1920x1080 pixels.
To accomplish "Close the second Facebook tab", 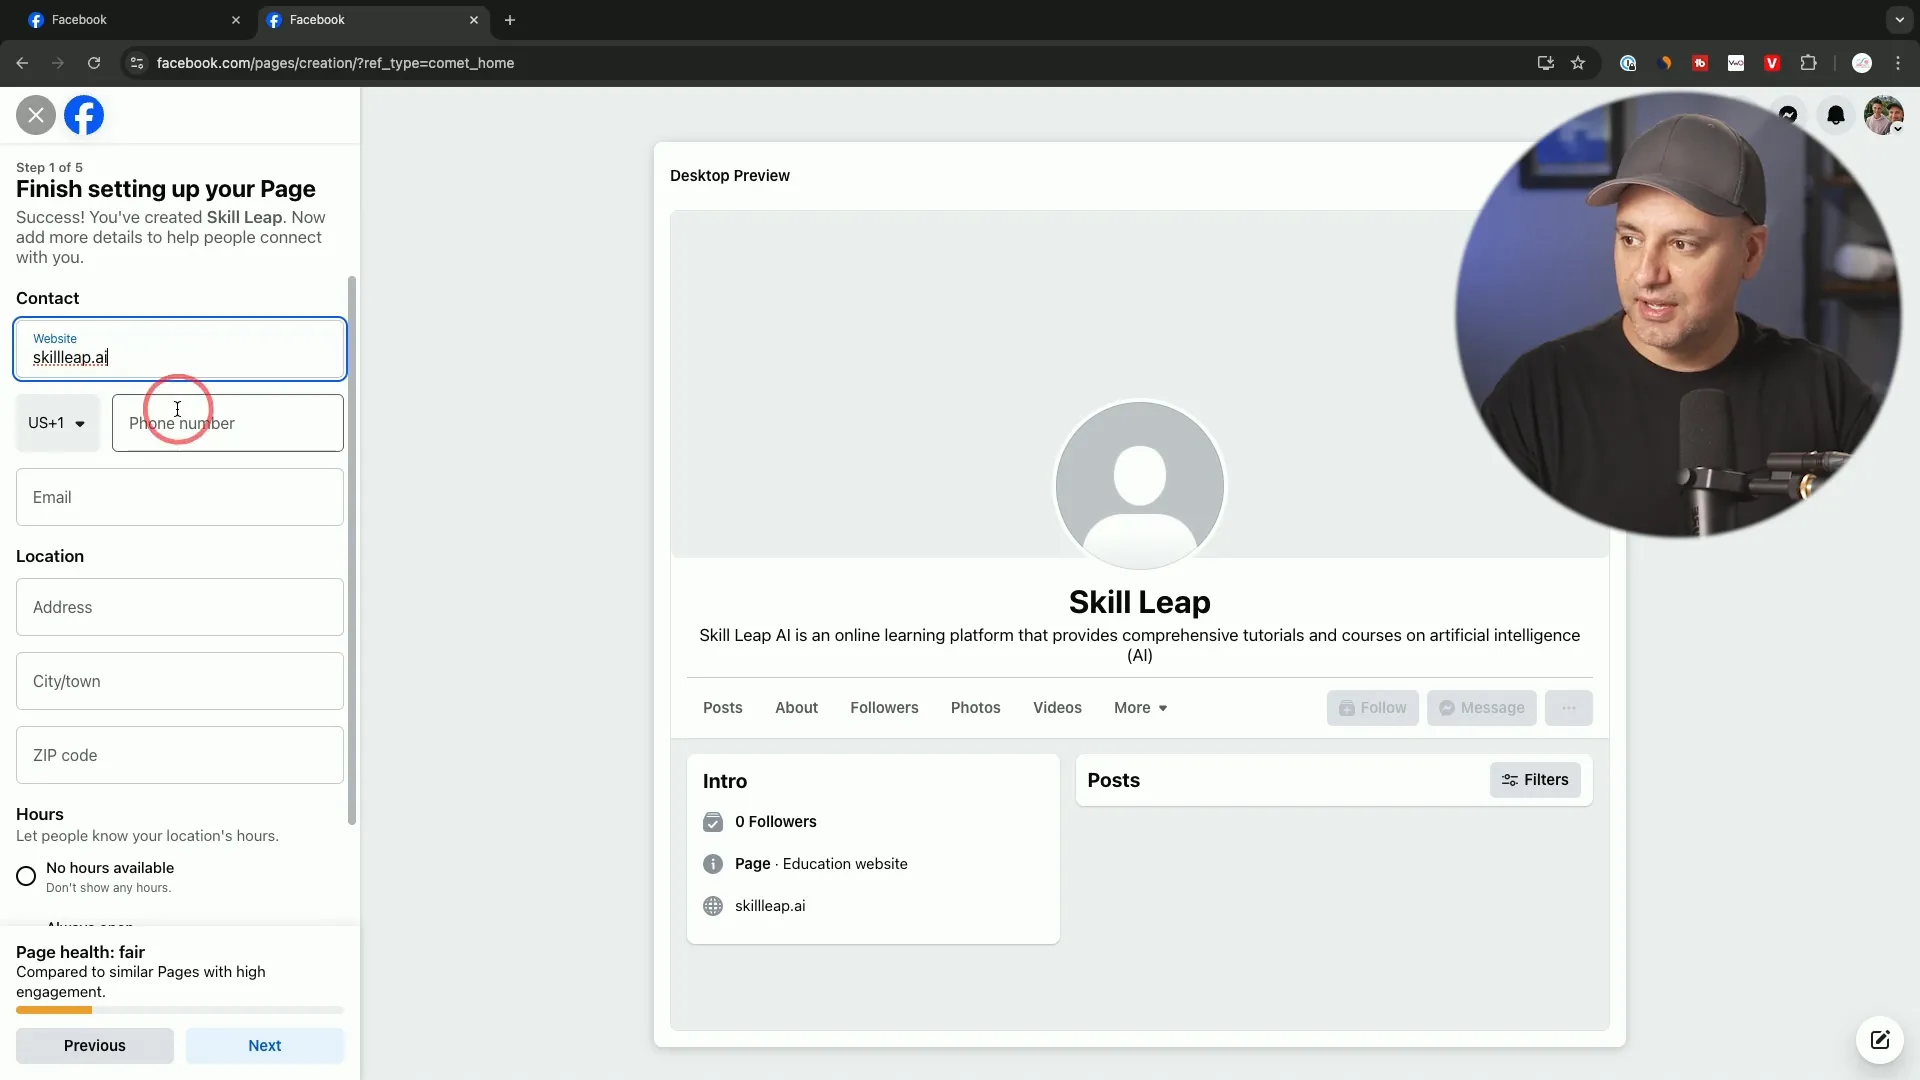I will tap(474, 20).
